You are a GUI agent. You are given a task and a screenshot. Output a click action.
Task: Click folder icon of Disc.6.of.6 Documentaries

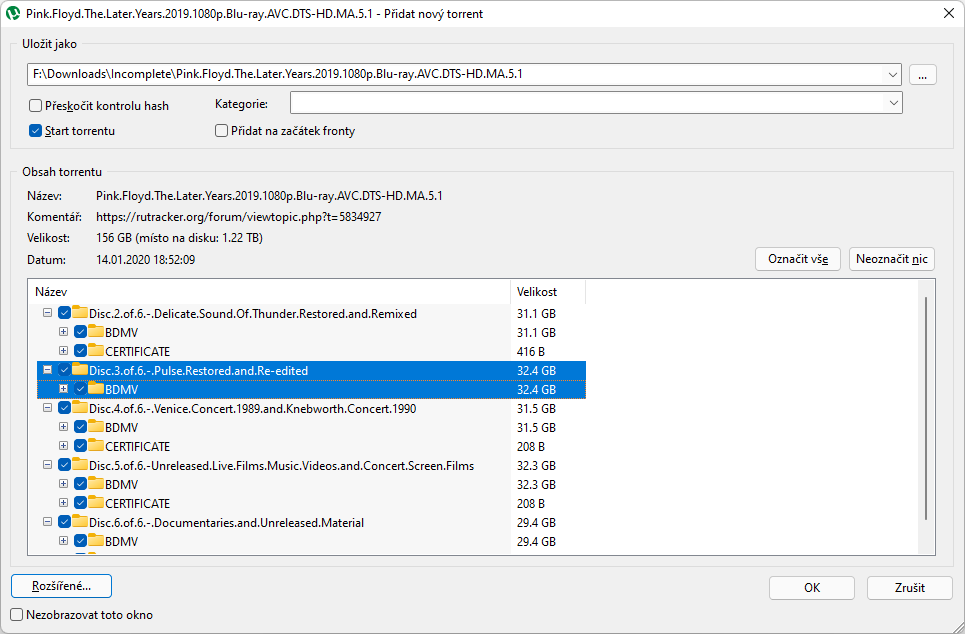click(80, 521)
